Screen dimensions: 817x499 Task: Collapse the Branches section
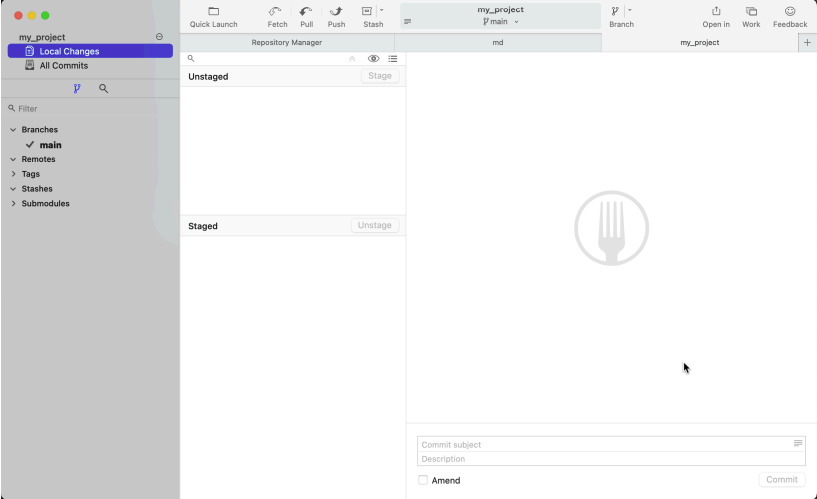tap(13, 130)
